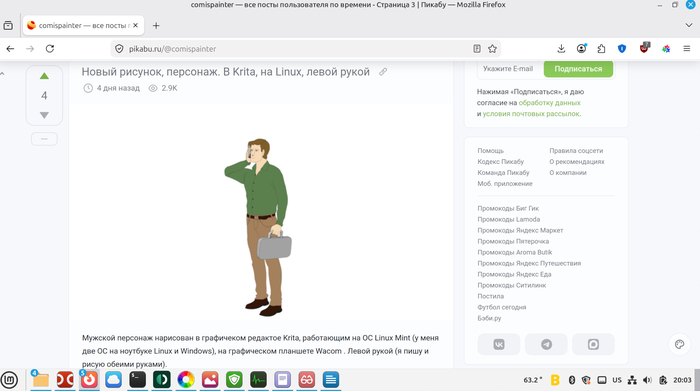This screenshot has height=391, width=700.
Task: Open Кодекс Пикабу link
Action: [x=500, y=162]
